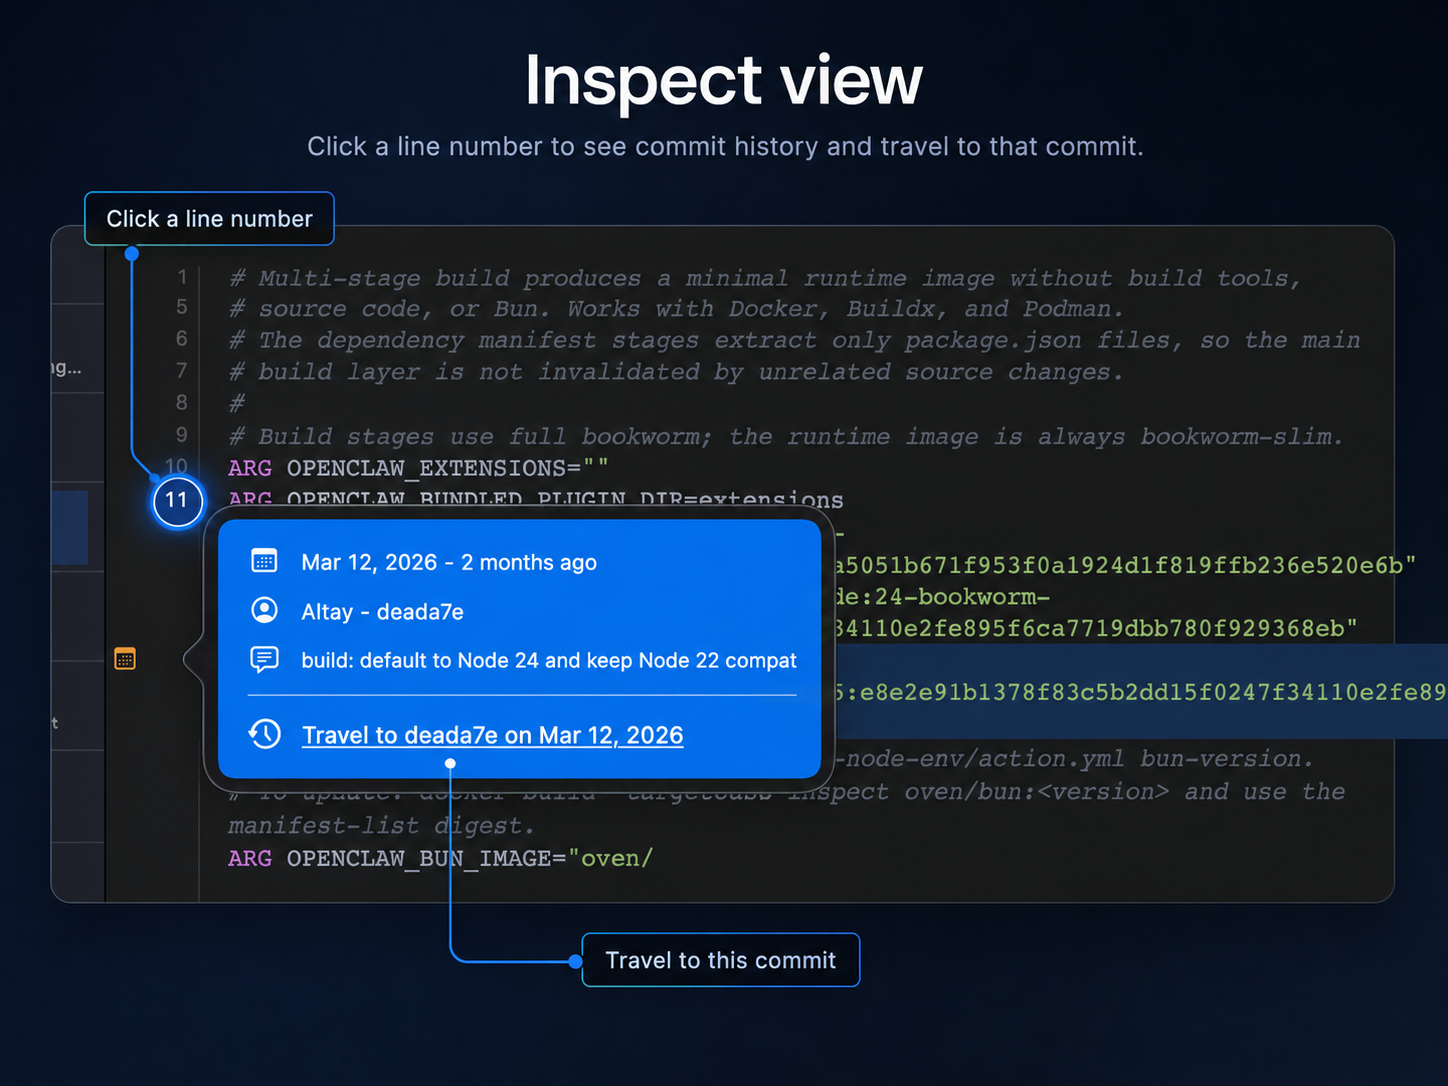Click line number 8 in the gutter
Image resolution: width=1448 pixels, height=1086 pixels.
pos(182,402)
